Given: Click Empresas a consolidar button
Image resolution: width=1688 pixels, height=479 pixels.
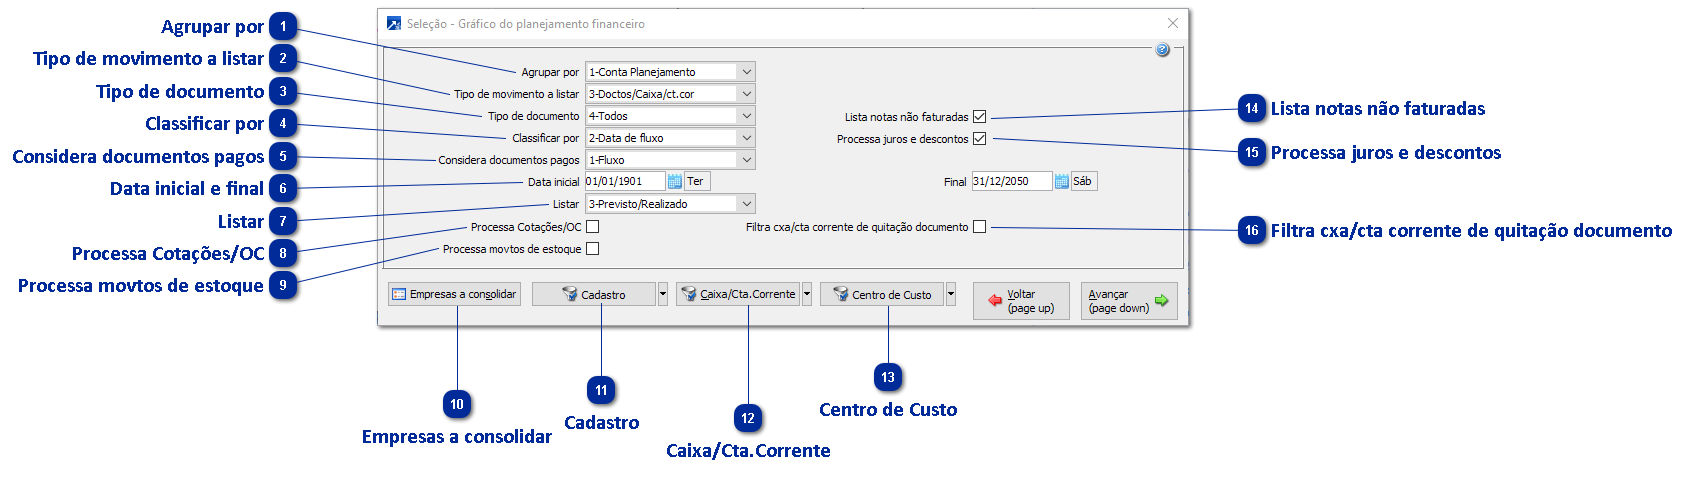Looking at the screenshot, I should (455, 294).
